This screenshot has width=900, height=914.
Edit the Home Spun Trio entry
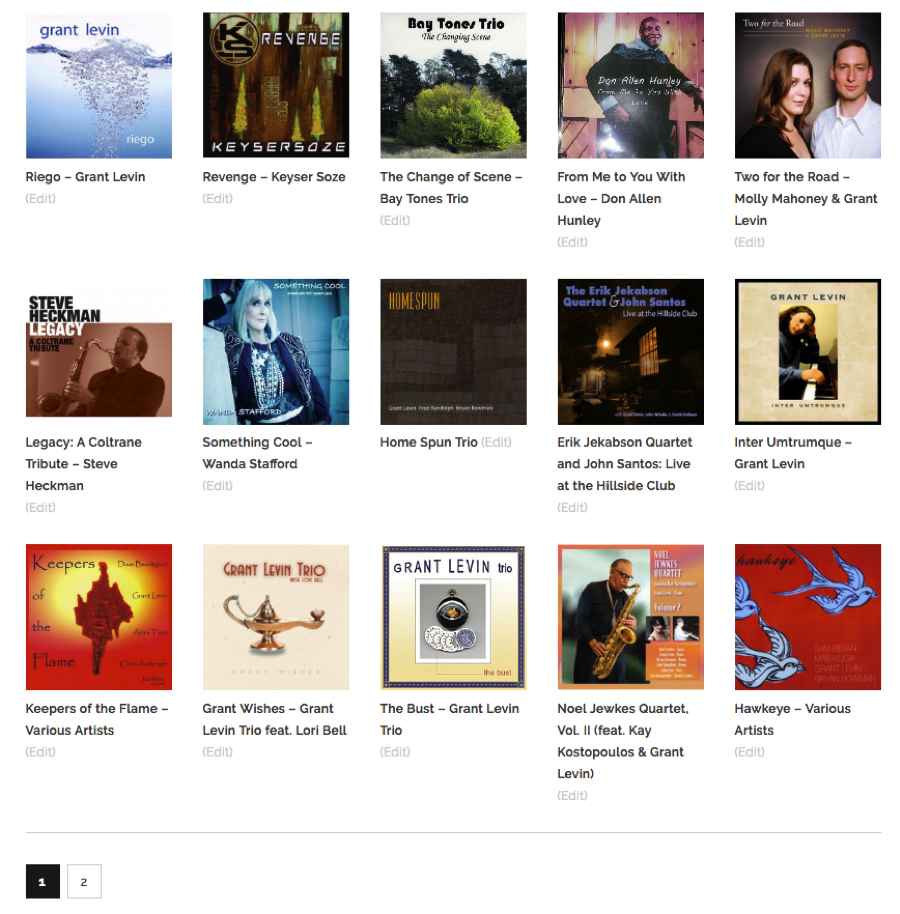point(496,442)
